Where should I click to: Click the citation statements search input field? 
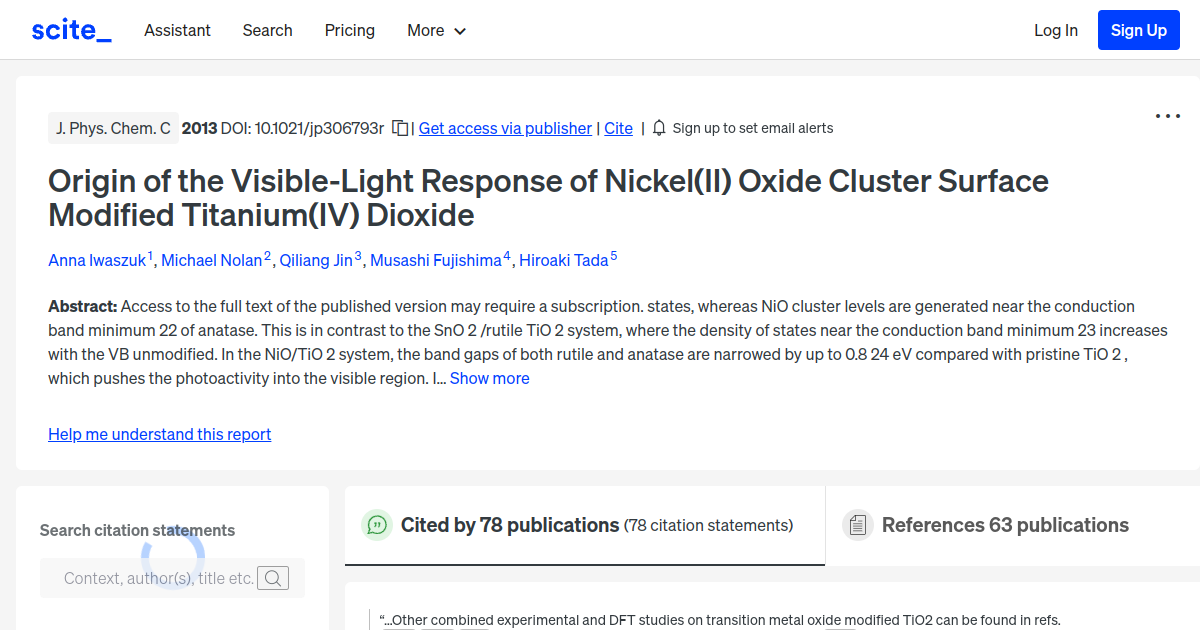click(x=150, y=578)
